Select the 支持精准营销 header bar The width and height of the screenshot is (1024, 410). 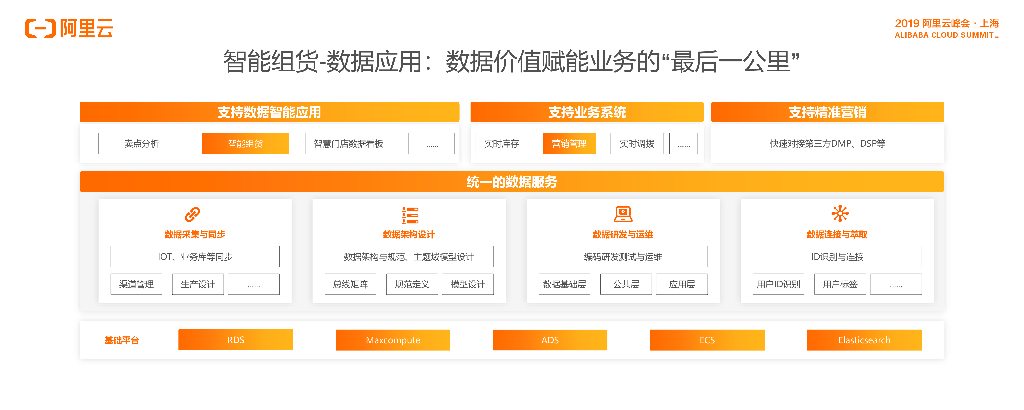[827, 112]
